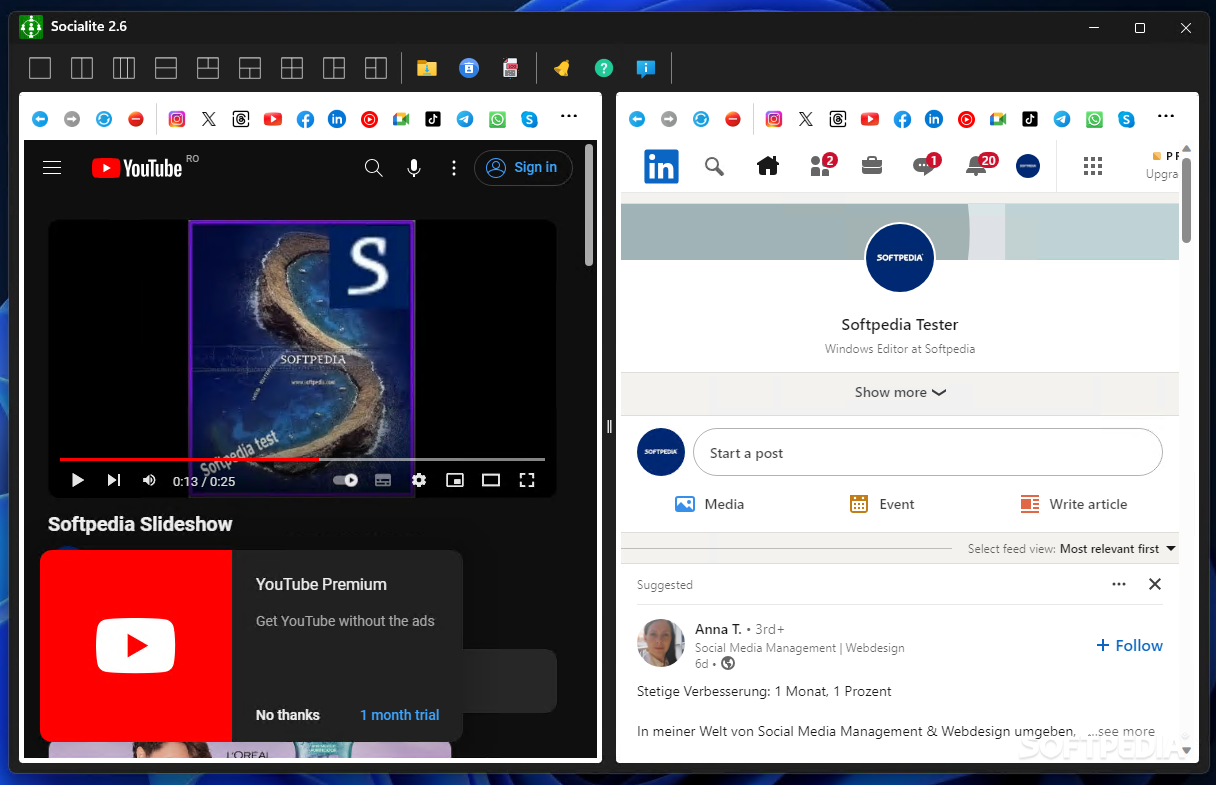Open My Network with 2 notifications
The image size is (1216, 785).
(x=822, y=166)
